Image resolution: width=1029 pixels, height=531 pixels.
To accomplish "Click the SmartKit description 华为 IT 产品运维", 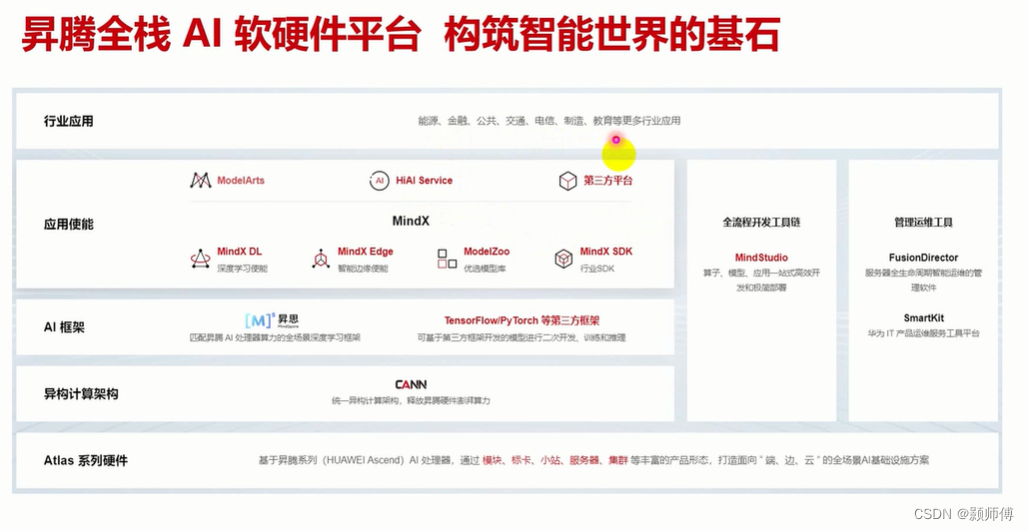I will tap(923, 333).
